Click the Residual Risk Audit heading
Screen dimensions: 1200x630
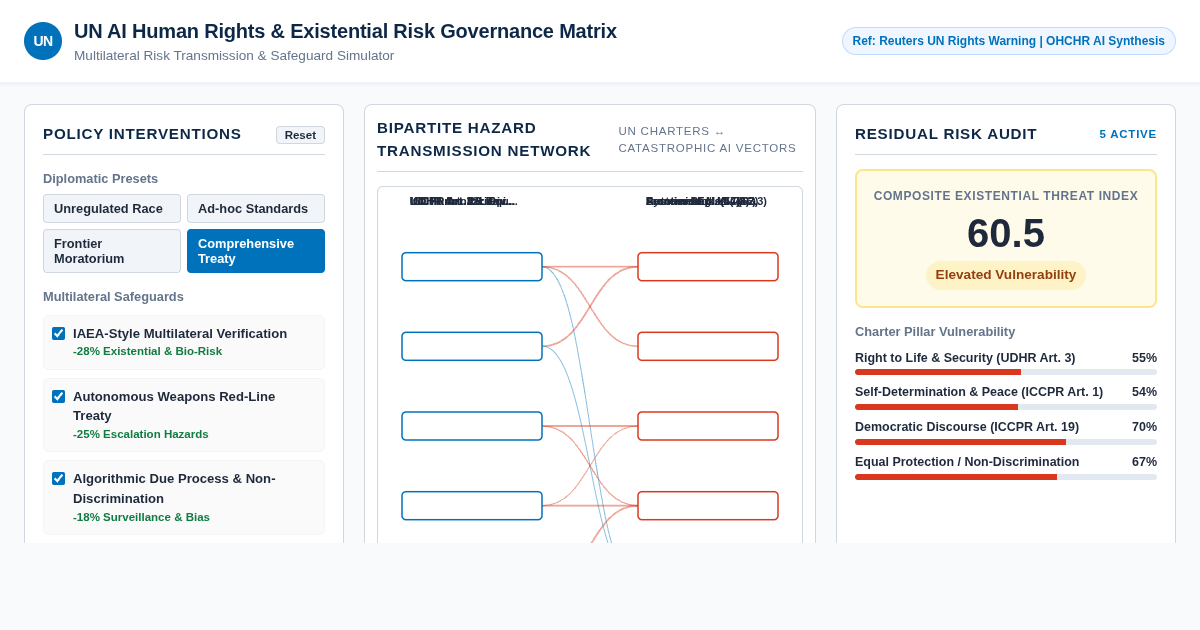946,134
